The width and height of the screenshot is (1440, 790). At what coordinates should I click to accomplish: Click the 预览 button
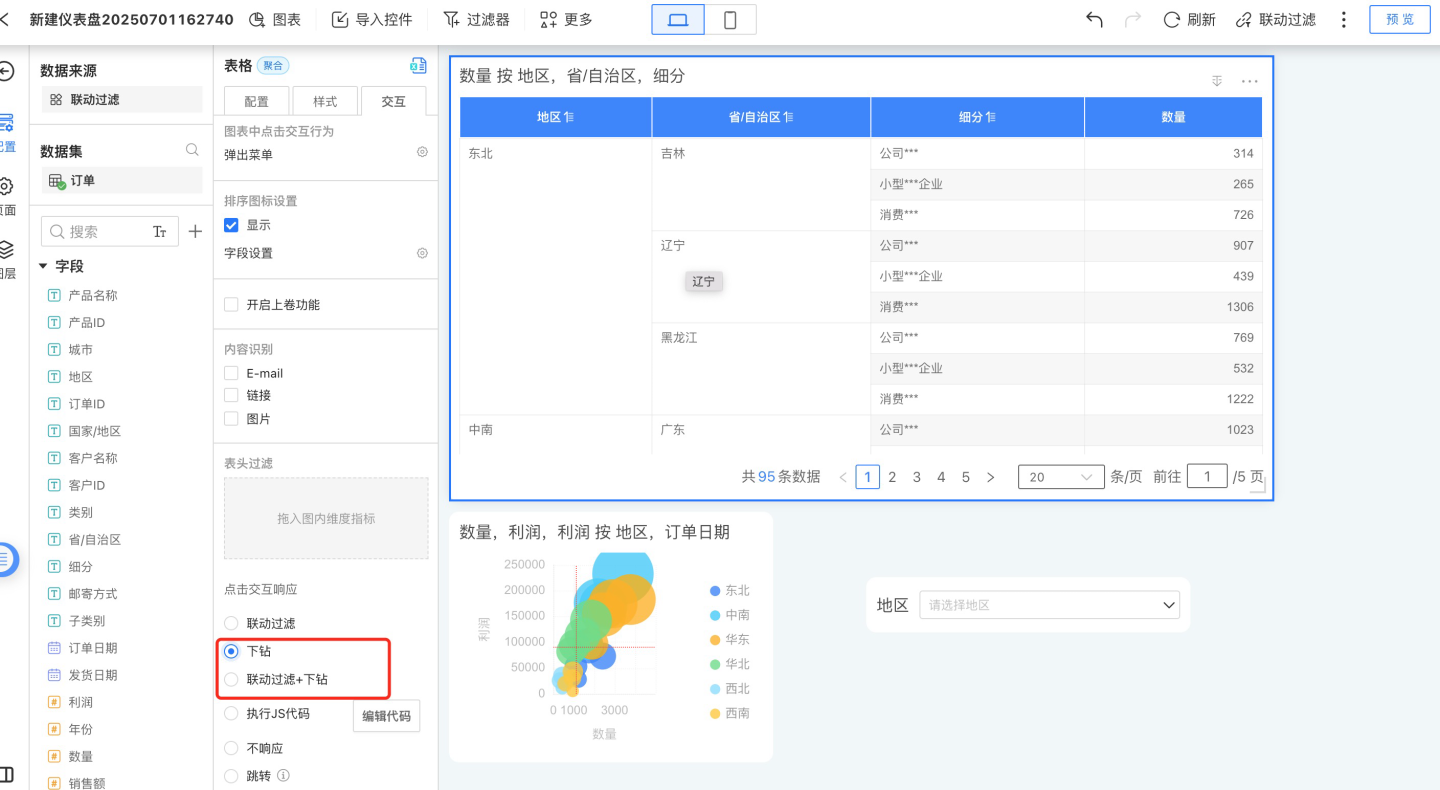click(x=1400, y=20)
